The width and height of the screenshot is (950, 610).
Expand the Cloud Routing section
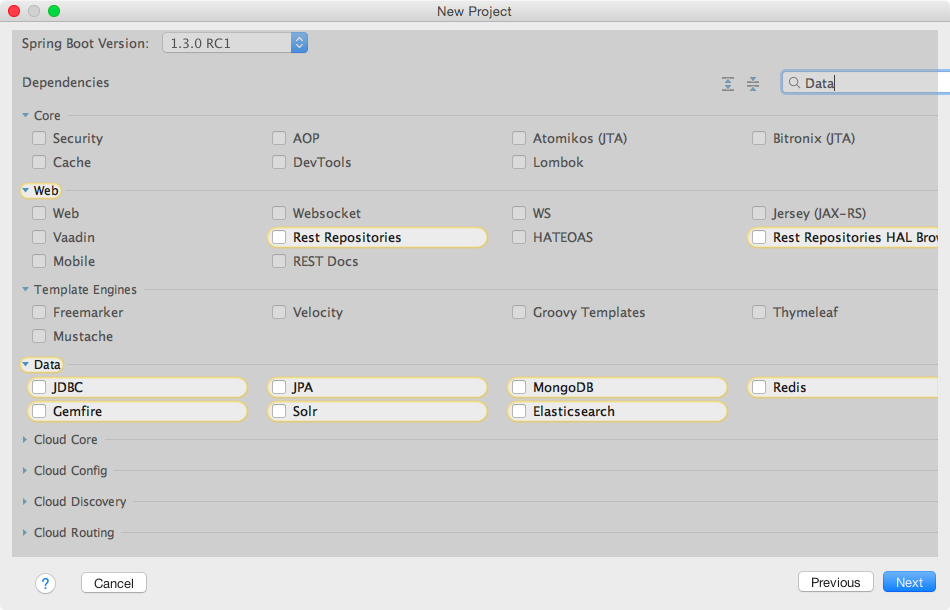pos(25,532)
